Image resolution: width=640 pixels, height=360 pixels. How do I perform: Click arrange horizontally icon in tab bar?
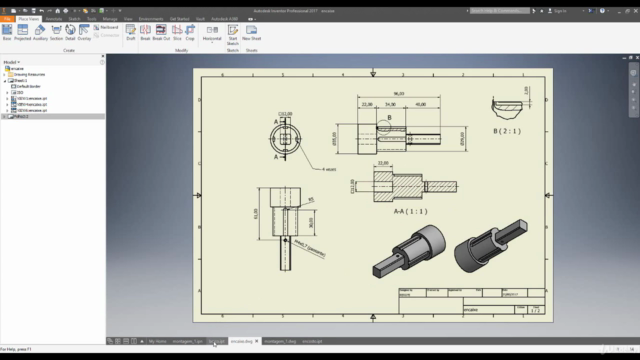126,341
